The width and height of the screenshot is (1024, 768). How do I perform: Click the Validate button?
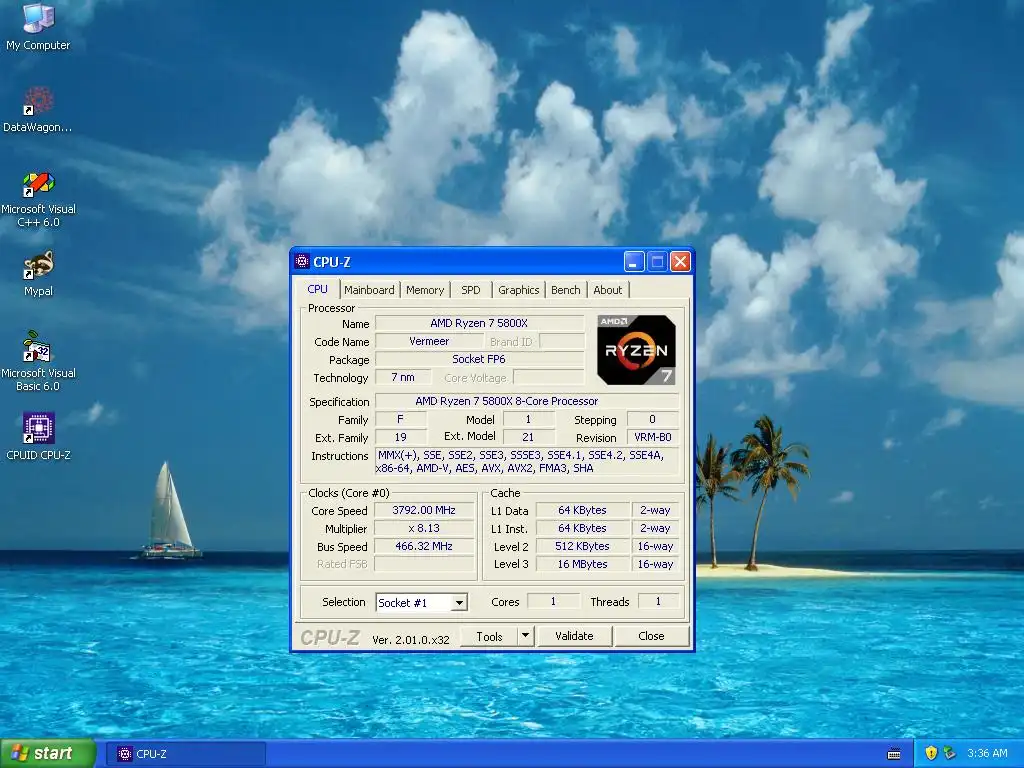click(574, 636)
